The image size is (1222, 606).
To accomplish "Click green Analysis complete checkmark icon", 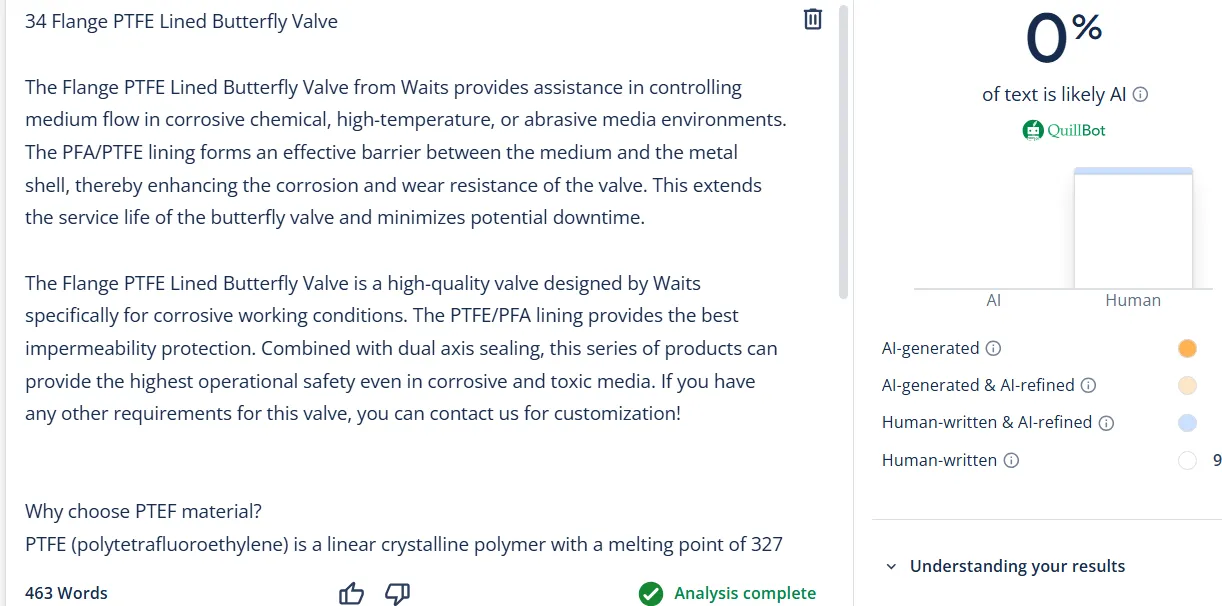I will (x=651, y=594).
